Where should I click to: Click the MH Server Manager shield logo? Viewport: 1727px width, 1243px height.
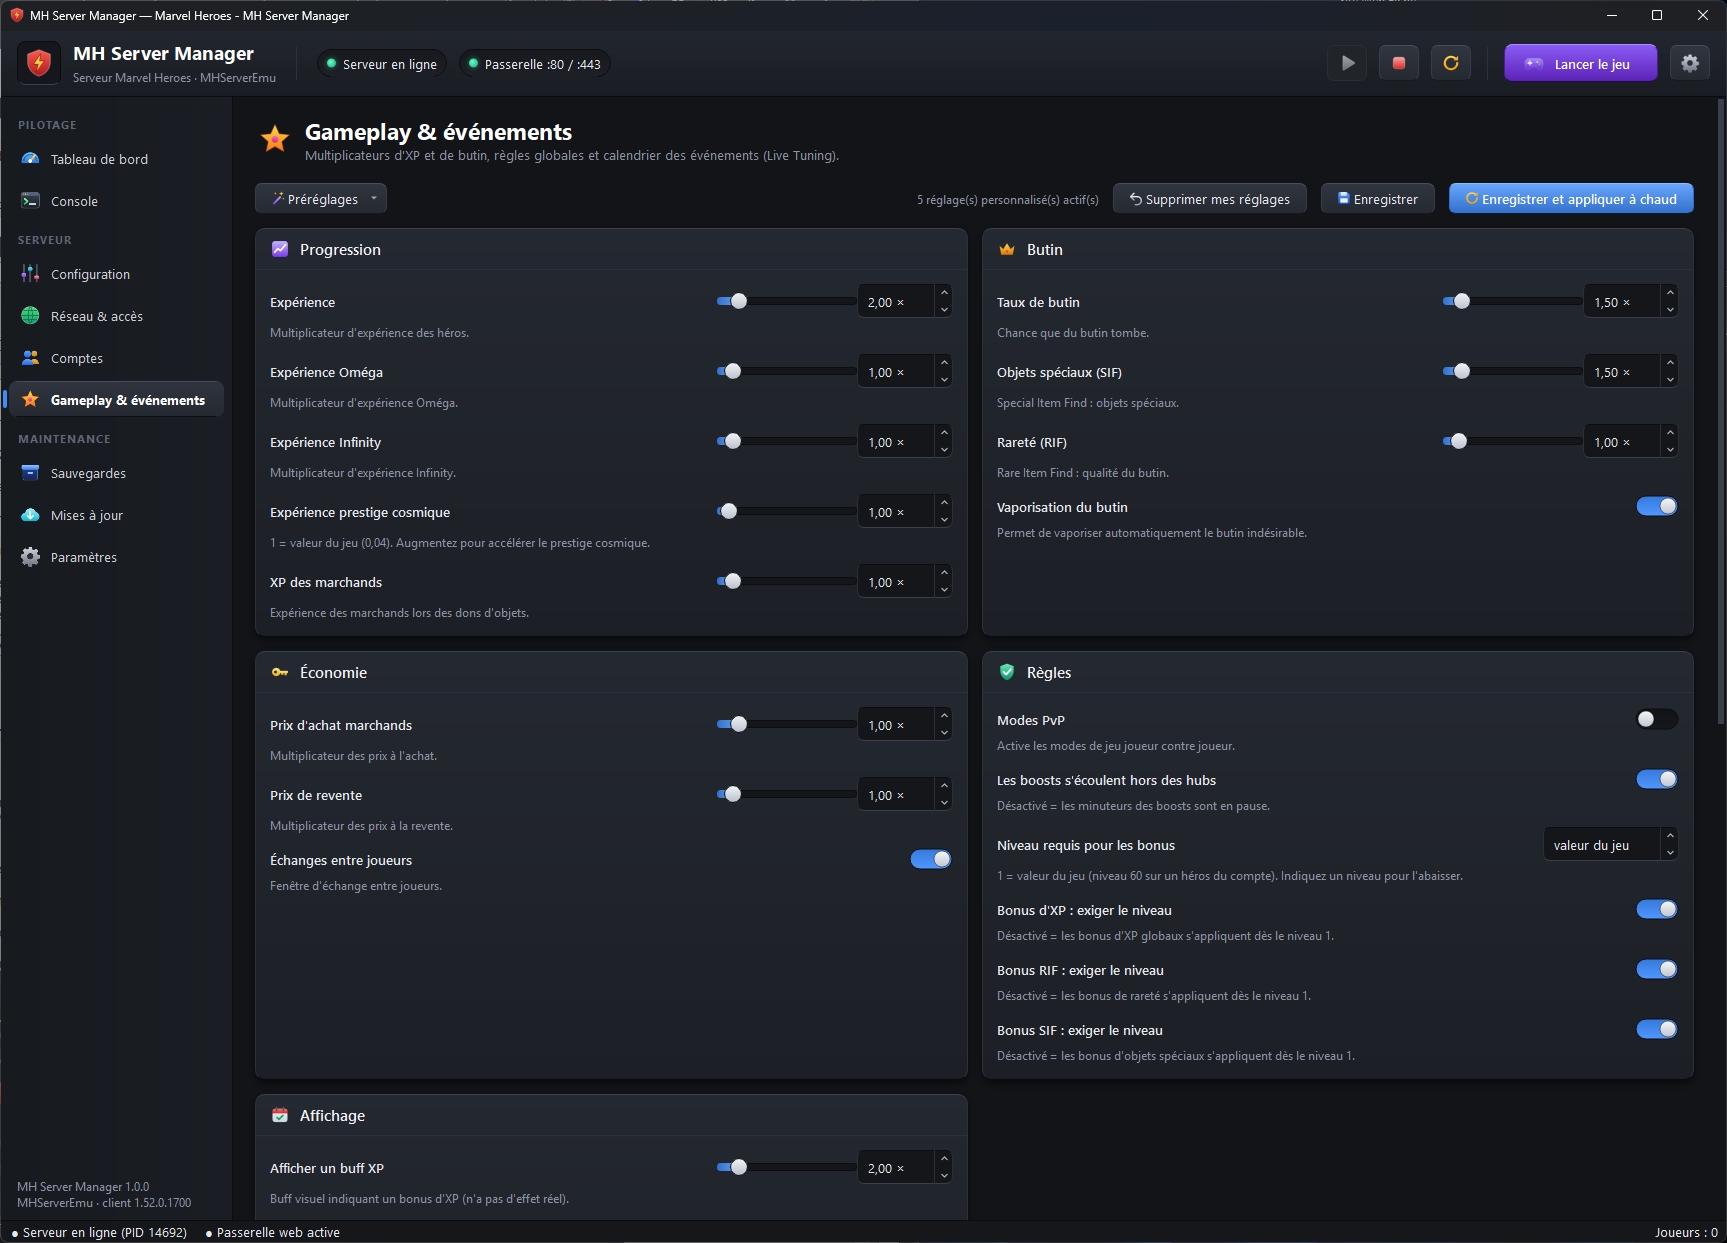39,63
